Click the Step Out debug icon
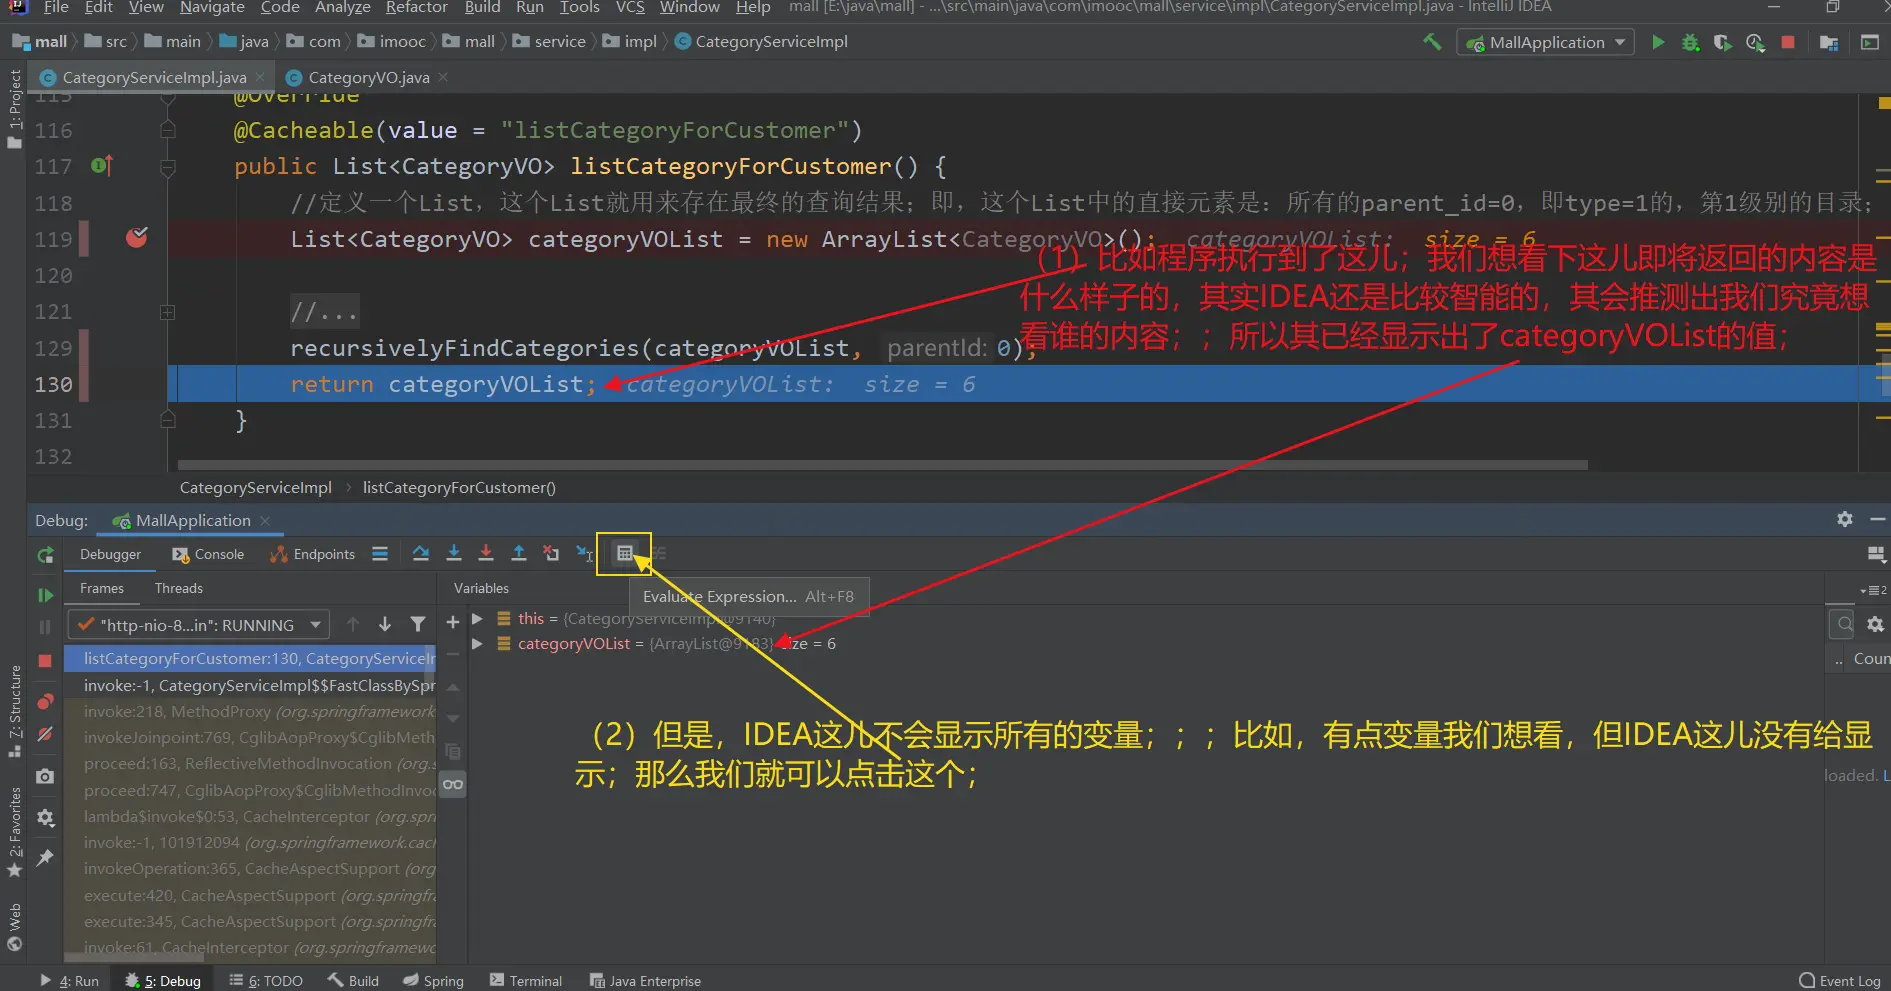Screen dimensions: 1891x991 click(518, 554)
